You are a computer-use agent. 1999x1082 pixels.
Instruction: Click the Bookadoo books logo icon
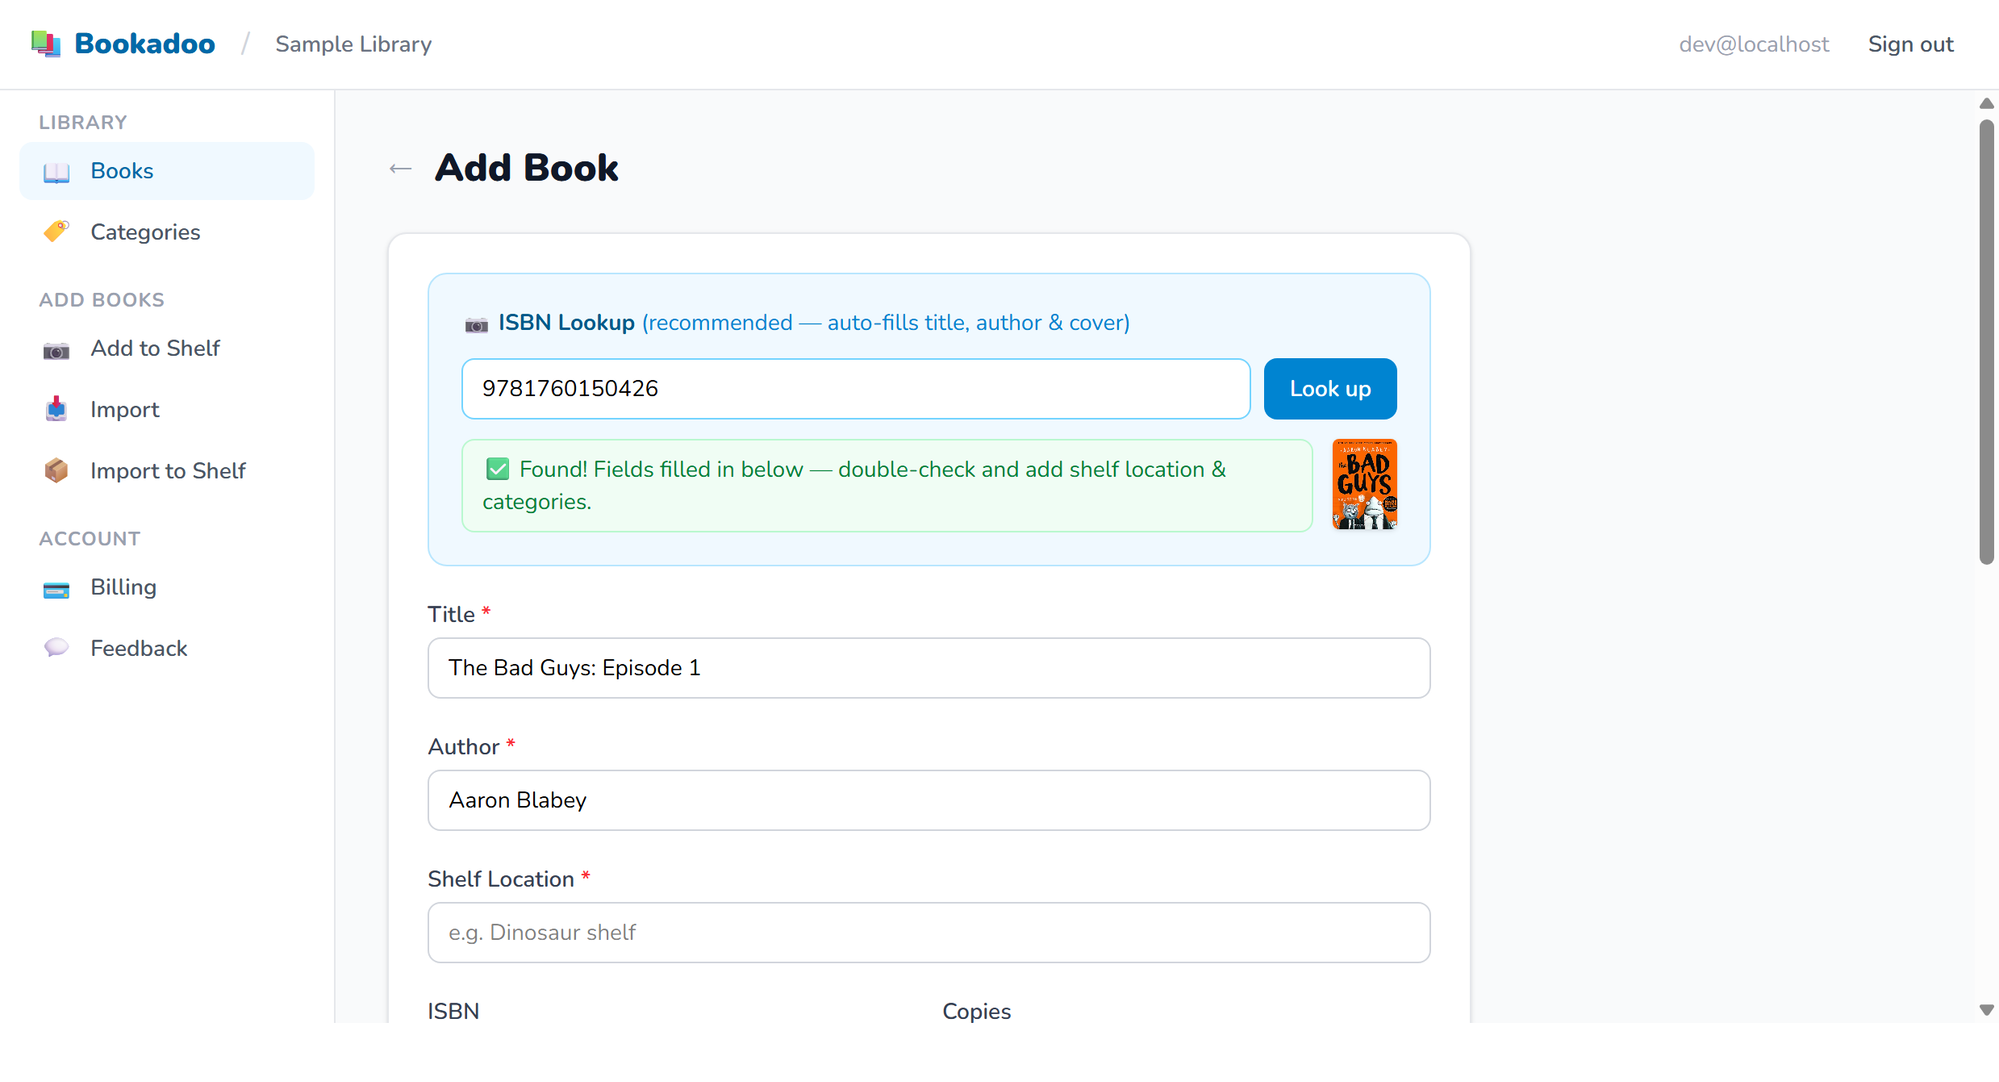tap(46, 44)
